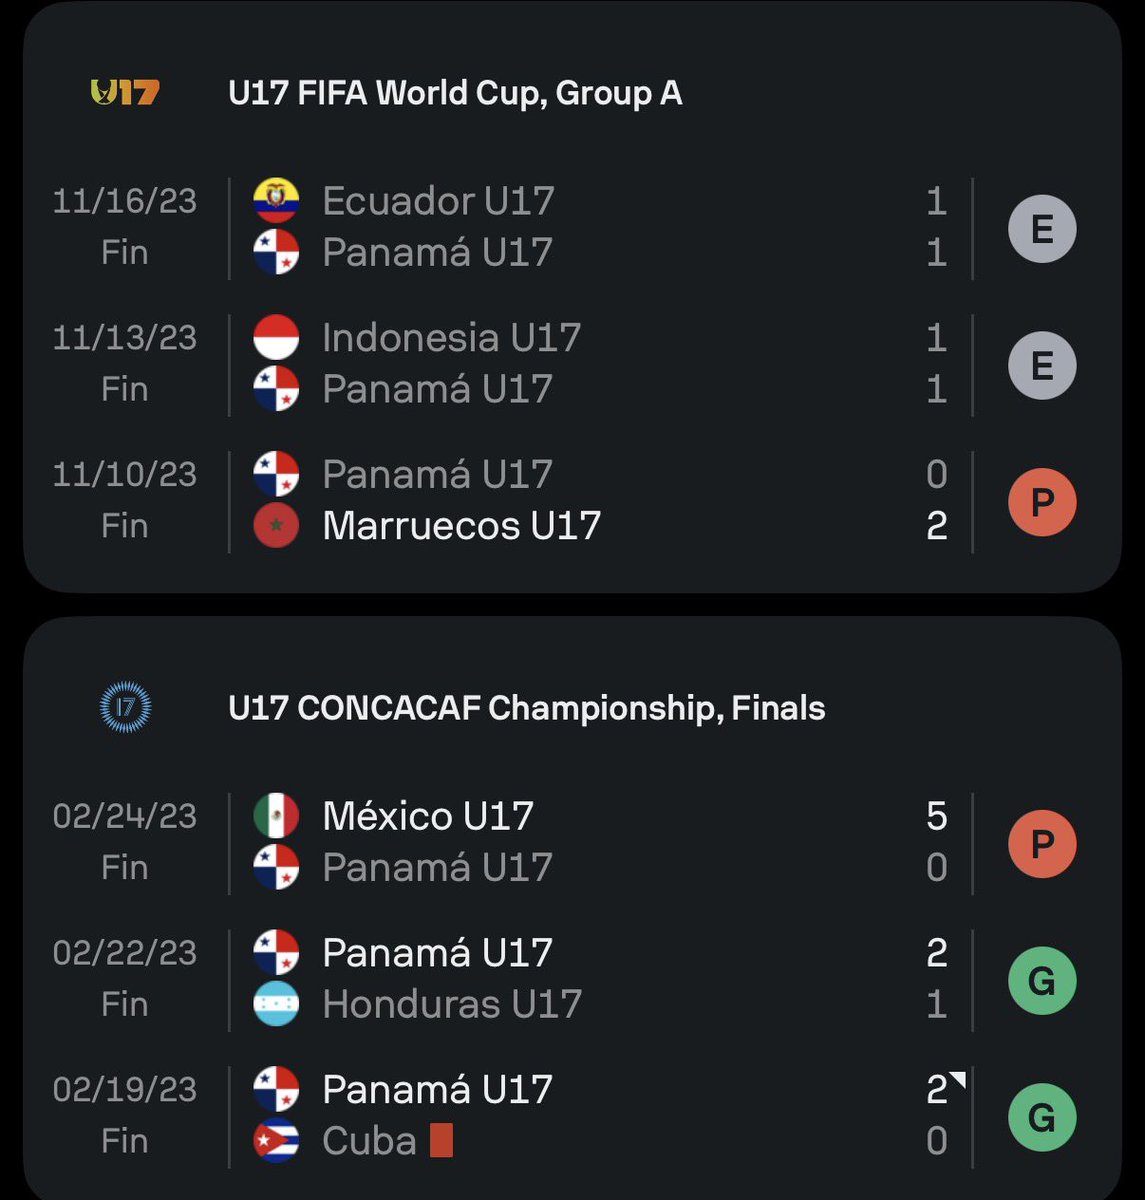
Task: Click the red card indicator beside Cuba
Action: coord(441,1141)
